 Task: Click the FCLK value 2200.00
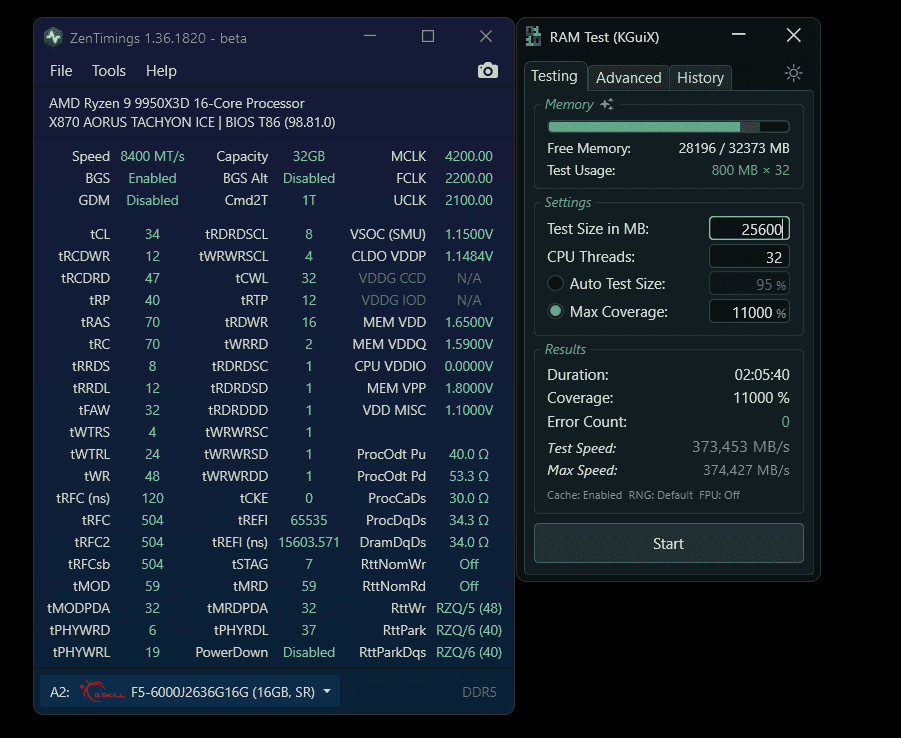coord(468,178)
